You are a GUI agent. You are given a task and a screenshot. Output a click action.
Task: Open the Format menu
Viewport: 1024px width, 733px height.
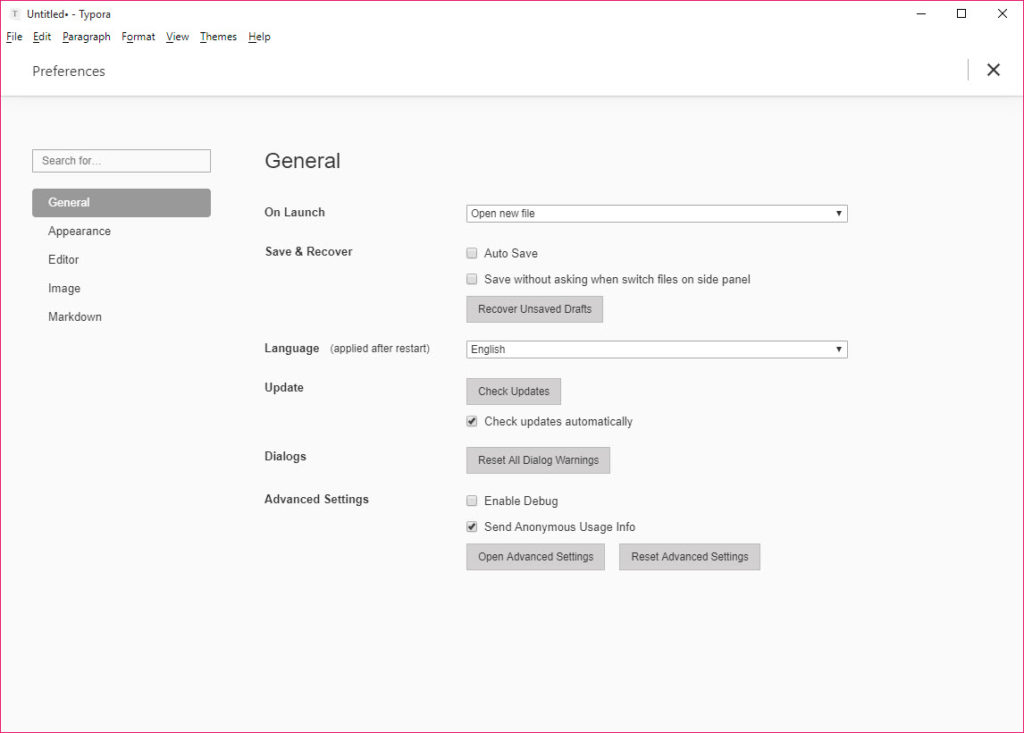tap(138, 37)
